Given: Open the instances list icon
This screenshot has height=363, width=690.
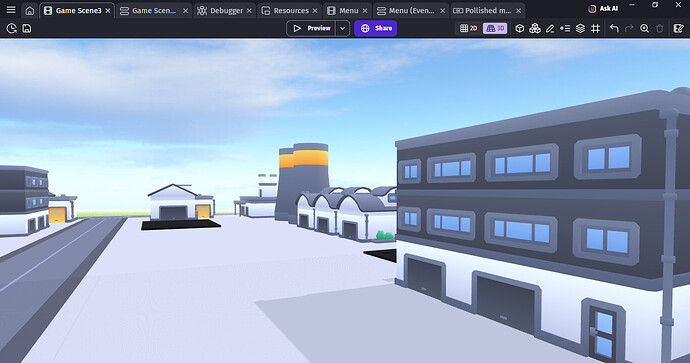Looking at the screenshot, I should click(x=565, y=29).
